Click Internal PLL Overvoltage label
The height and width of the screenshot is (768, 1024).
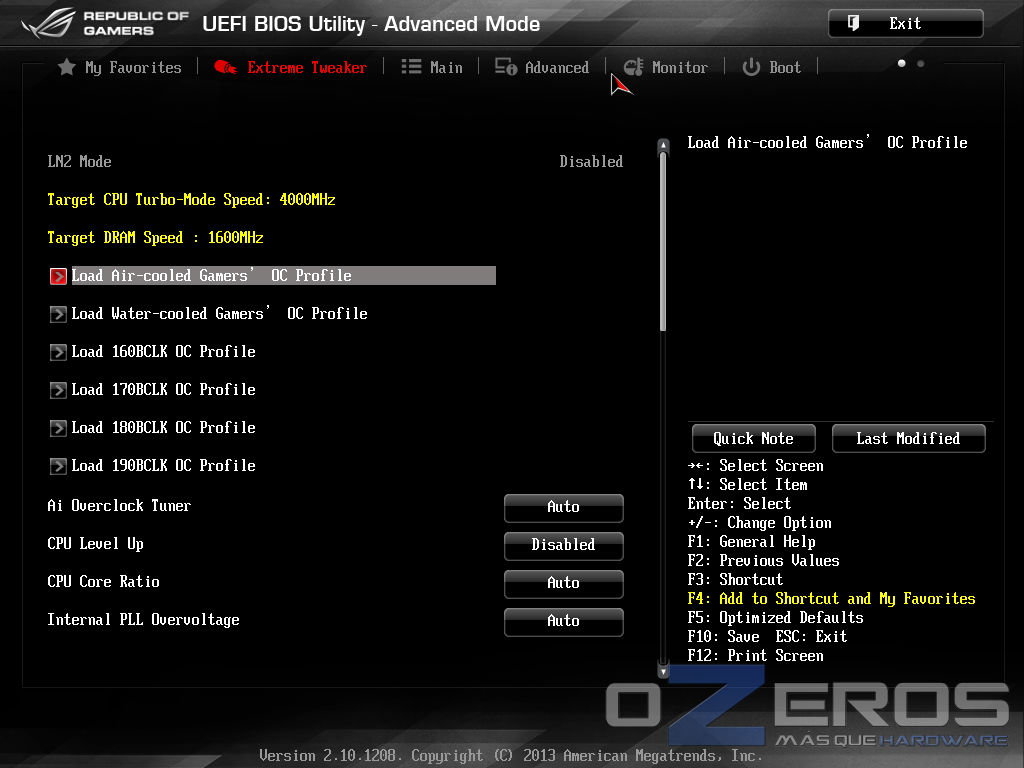coord(143,620)
